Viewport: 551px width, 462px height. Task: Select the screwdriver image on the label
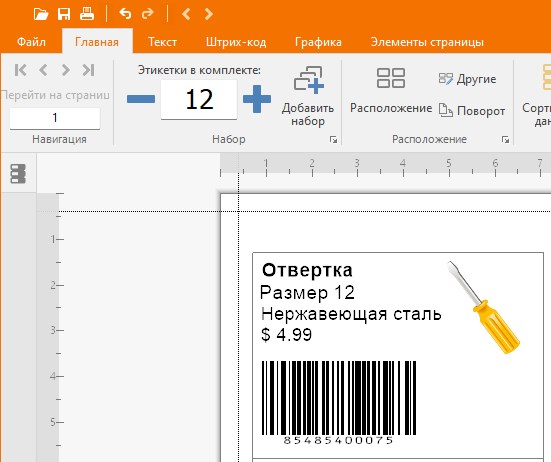tap(484, 307)
